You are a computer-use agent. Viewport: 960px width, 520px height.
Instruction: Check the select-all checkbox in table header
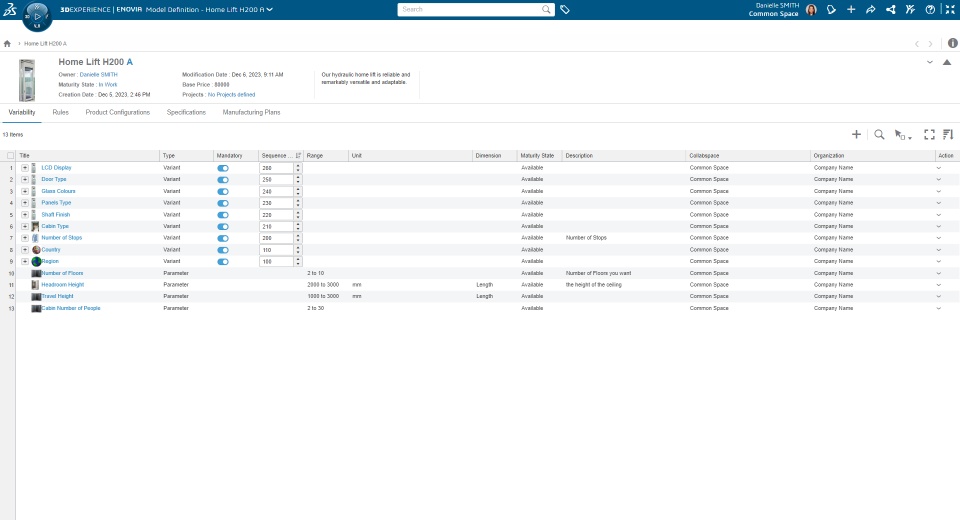point(10,156)
